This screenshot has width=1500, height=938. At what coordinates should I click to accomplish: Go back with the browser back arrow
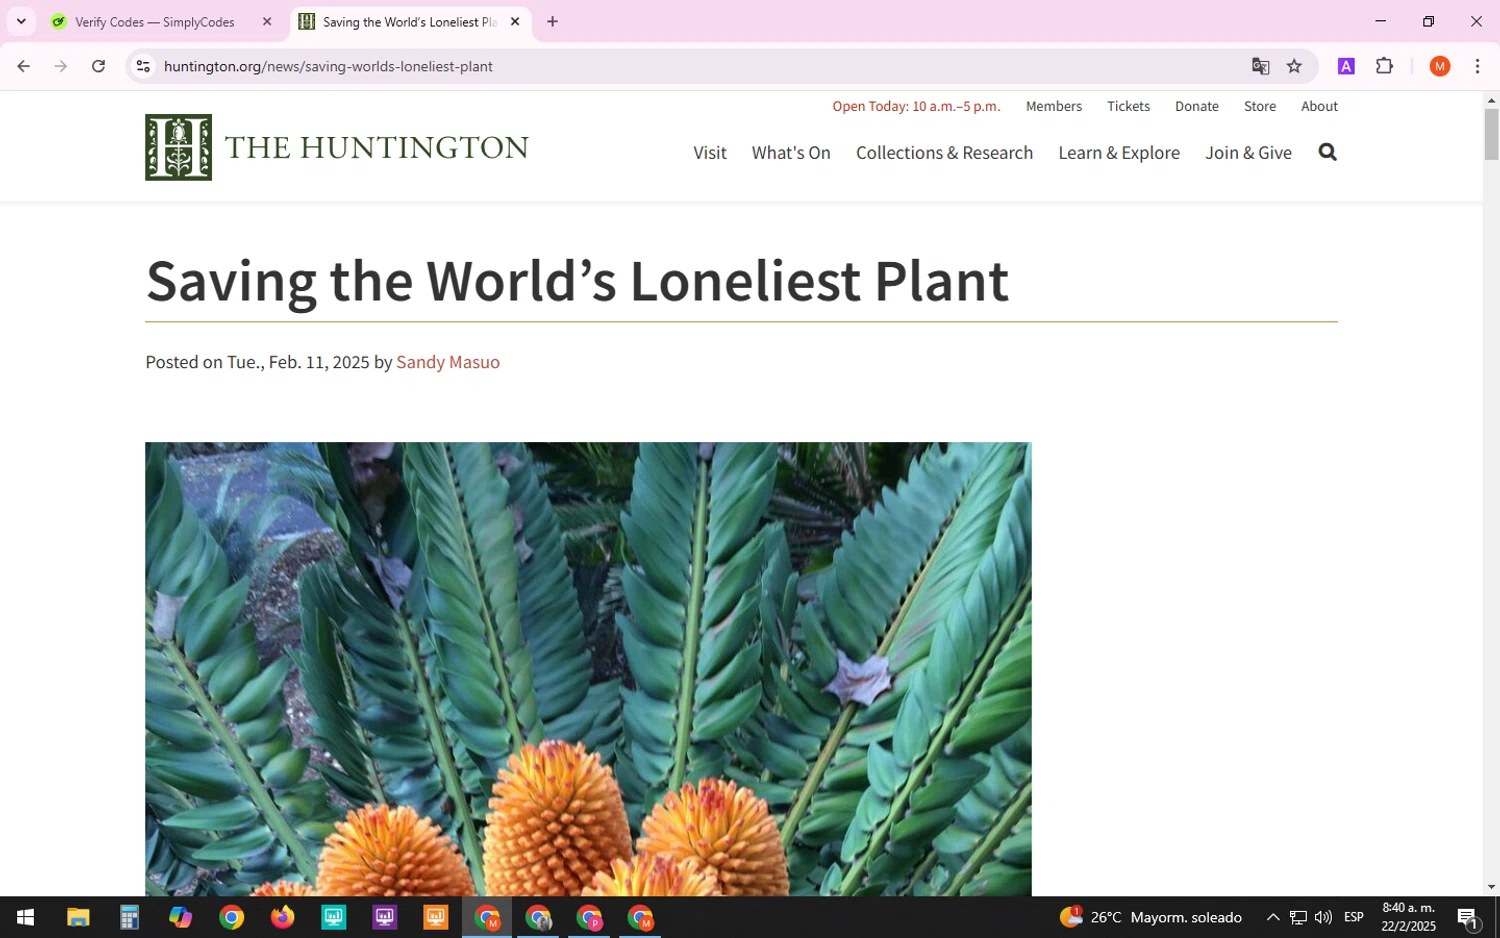tap(23, 66)
